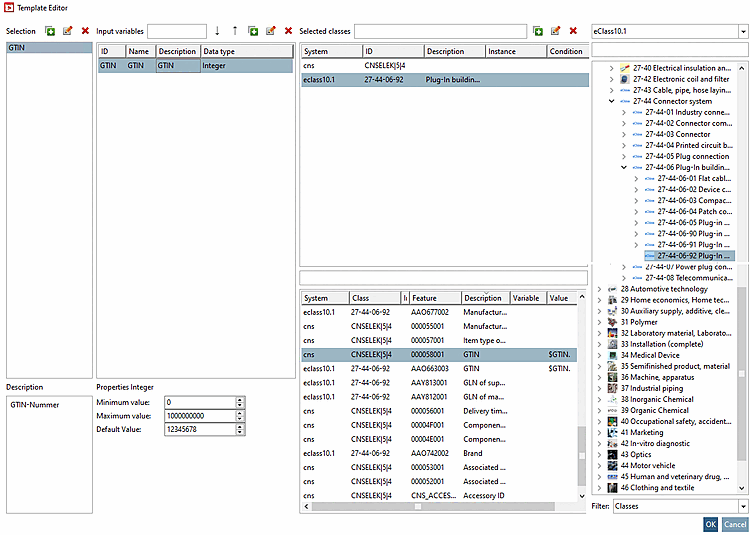Add selected class with green plus icon
The width and height of the screenshot is (750, 535).
538,32
